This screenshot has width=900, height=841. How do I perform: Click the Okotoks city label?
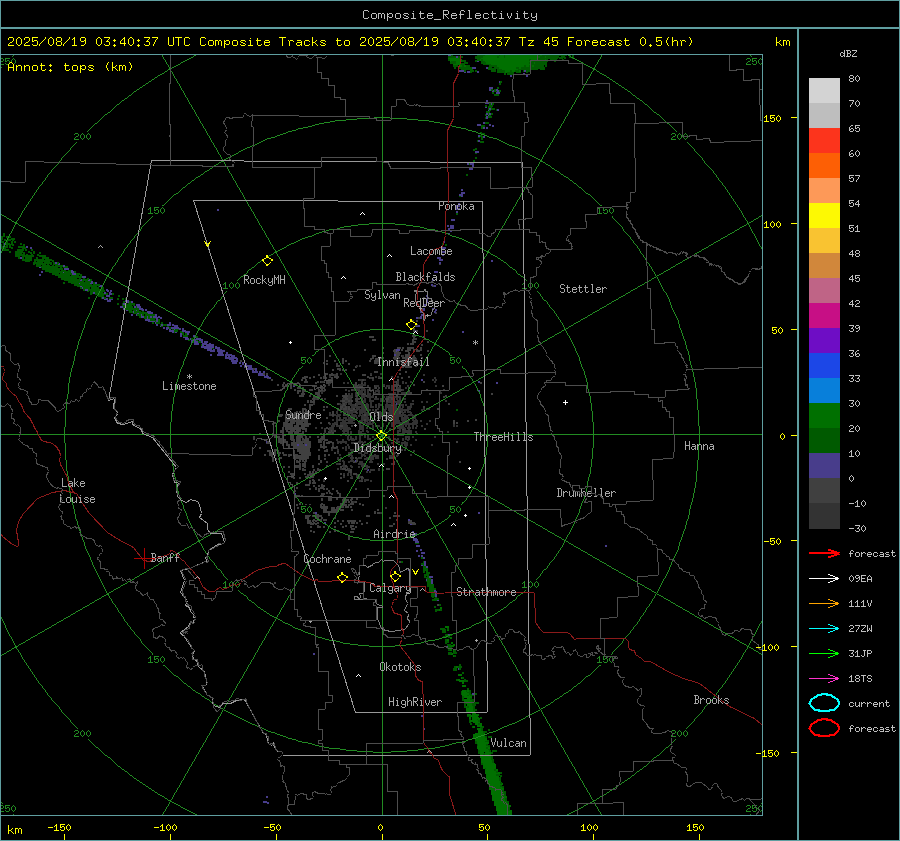coord(400,666)
